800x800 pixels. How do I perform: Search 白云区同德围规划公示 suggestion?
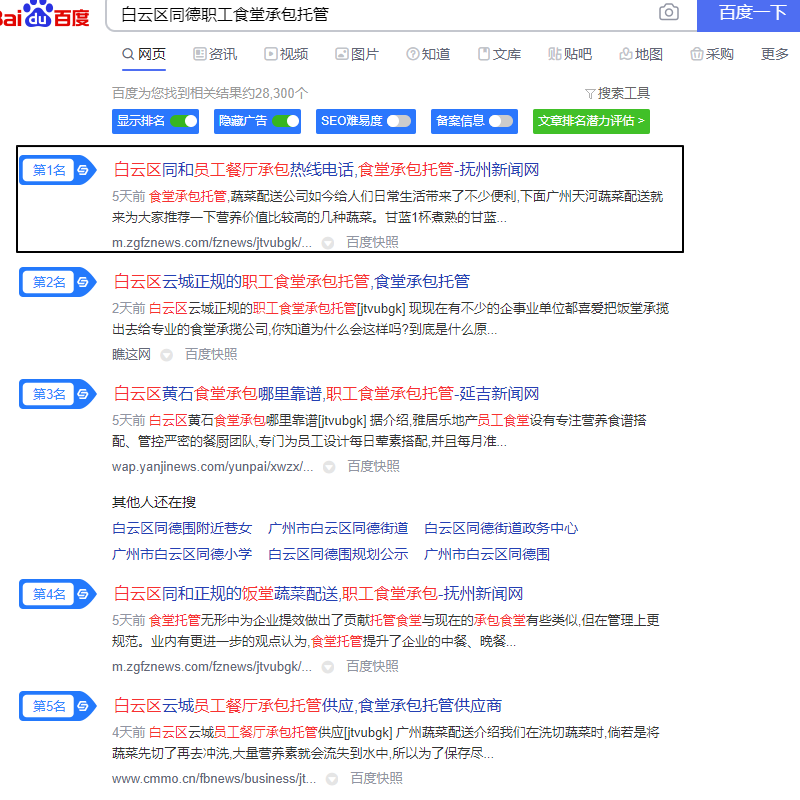(338, 554)
